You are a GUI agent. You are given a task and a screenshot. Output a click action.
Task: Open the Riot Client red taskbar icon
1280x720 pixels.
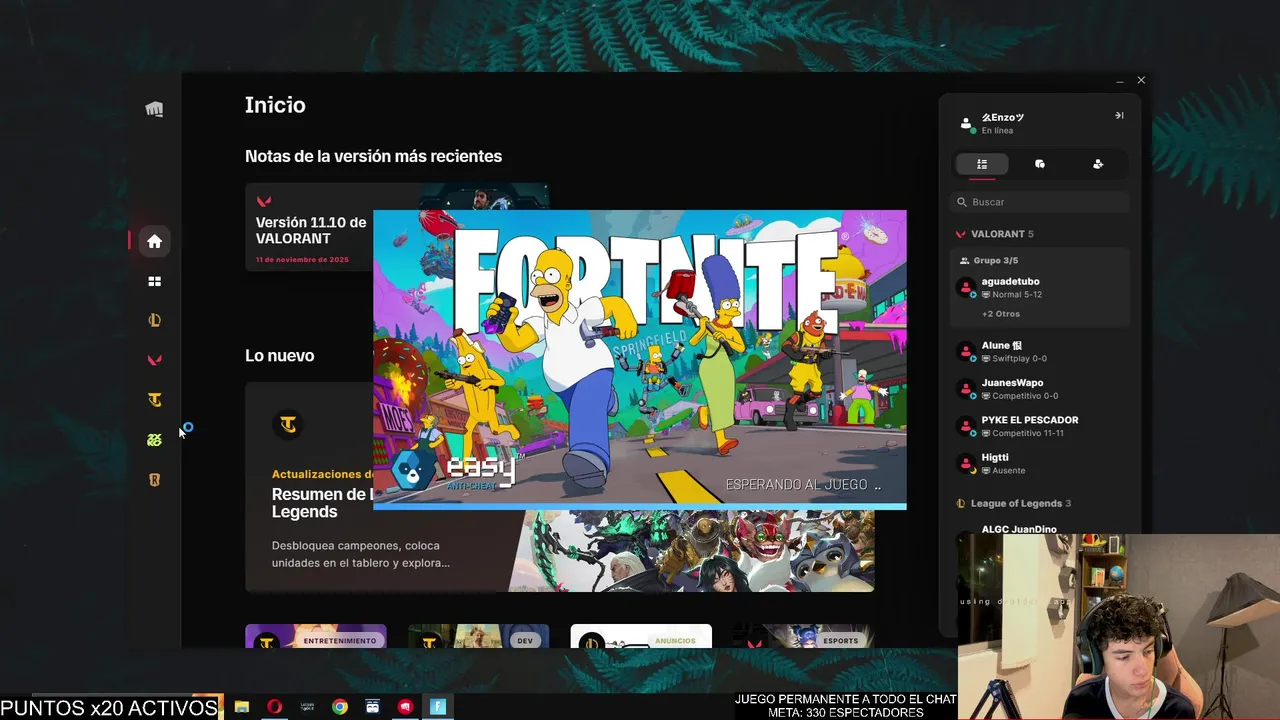pyautogui.click(x=405, y=706)
